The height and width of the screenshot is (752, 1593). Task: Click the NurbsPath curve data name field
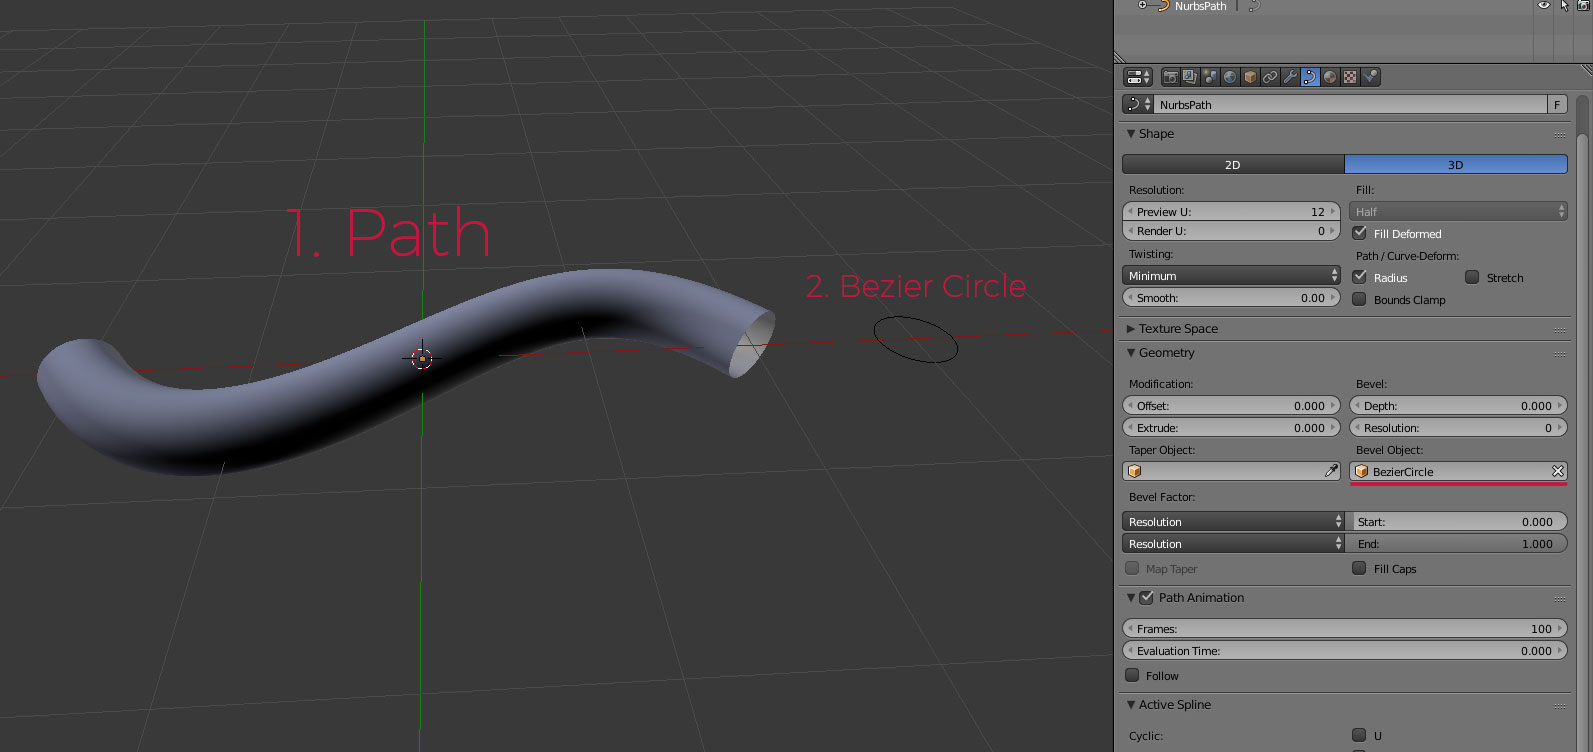(1350, 104)
